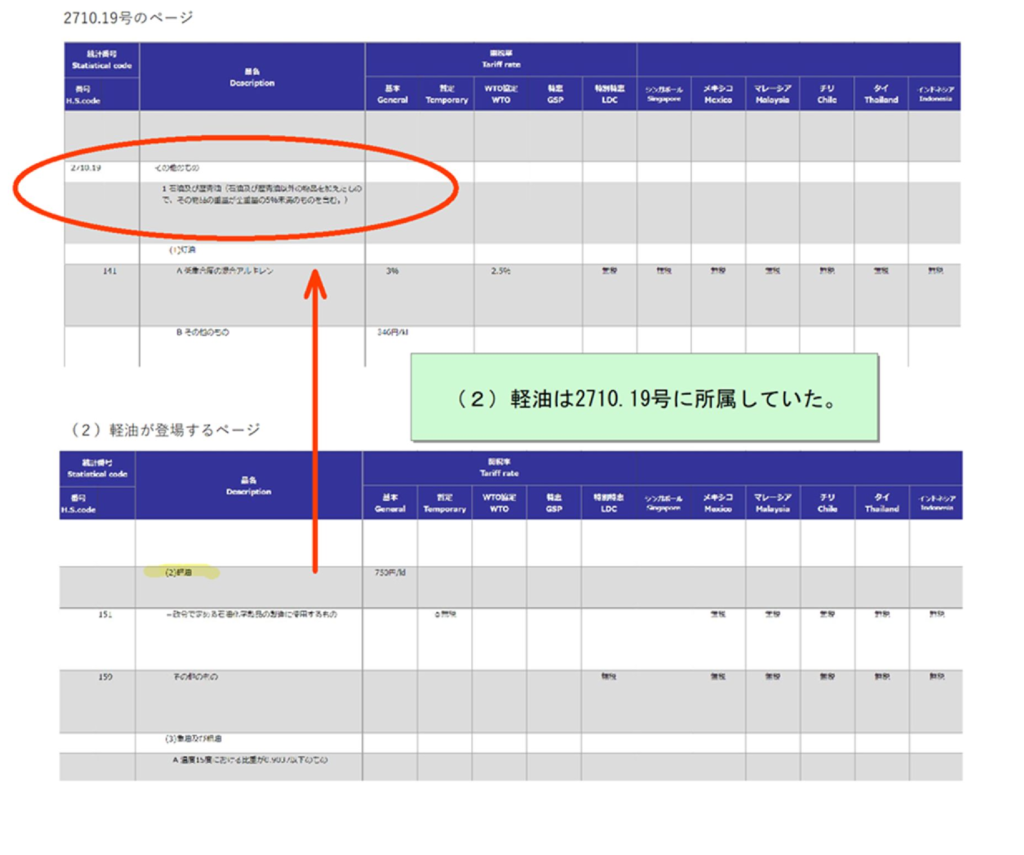The height and width of the screenshot is (855, 1024).
Task: Click the green note about 軽油 2710.19号
Action: 645,397
